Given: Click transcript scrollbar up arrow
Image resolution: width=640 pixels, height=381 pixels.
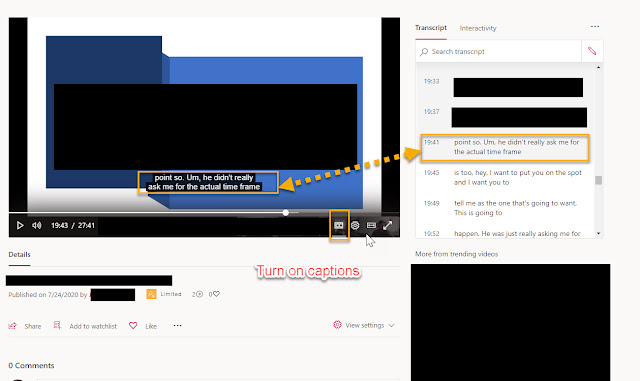Looking at the screenshot, I should click(x=598, y=67).
